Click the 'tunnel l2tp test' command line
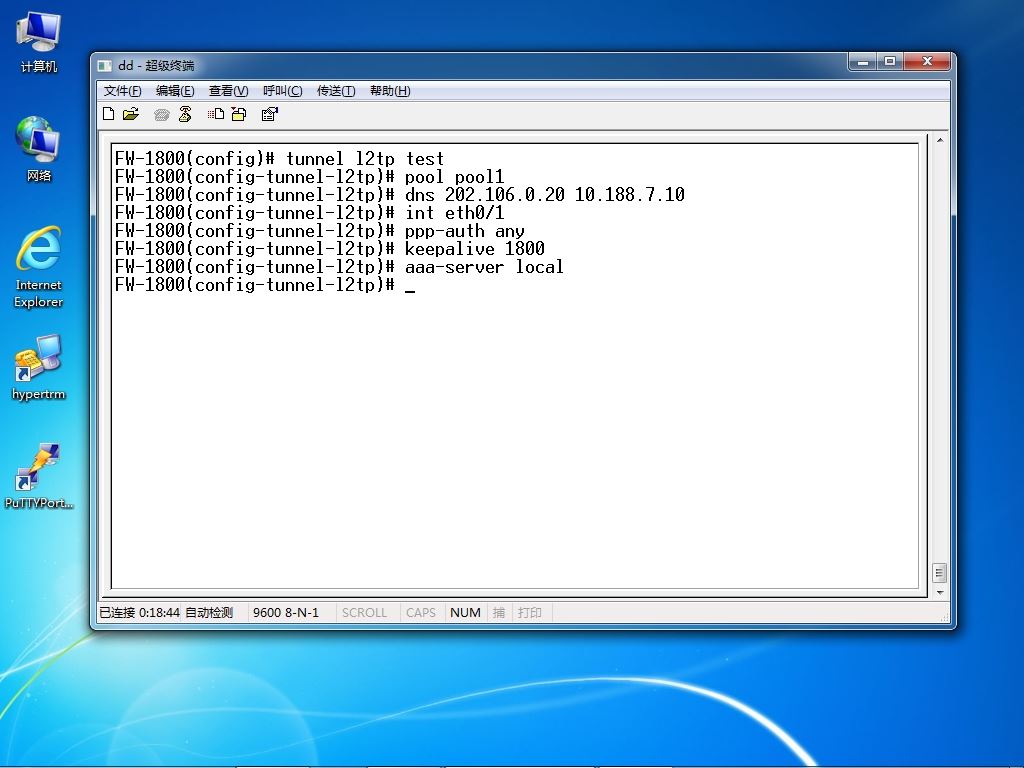Screen dimensions: 1024x768 click(279, 159)
